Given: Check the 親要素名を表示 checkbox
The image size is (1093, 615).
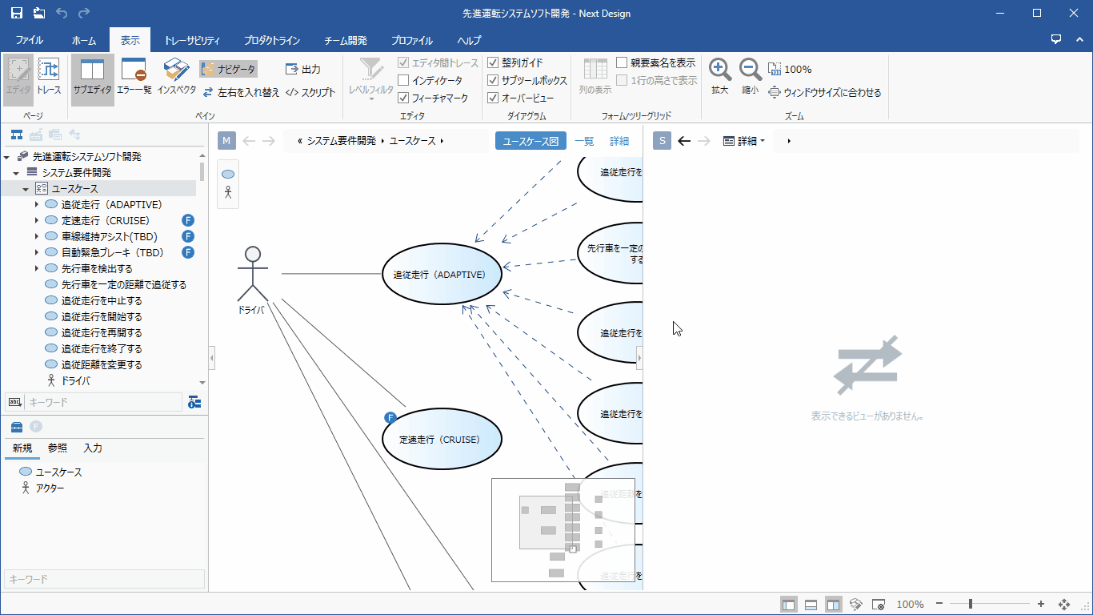Looking at the screenshot, I should pos(622,62).
